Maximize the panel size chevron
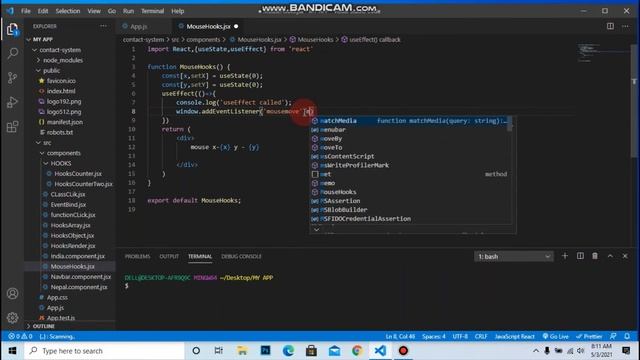Image resolution: width=640 pixels, height=360 pixels. point(610,256)
